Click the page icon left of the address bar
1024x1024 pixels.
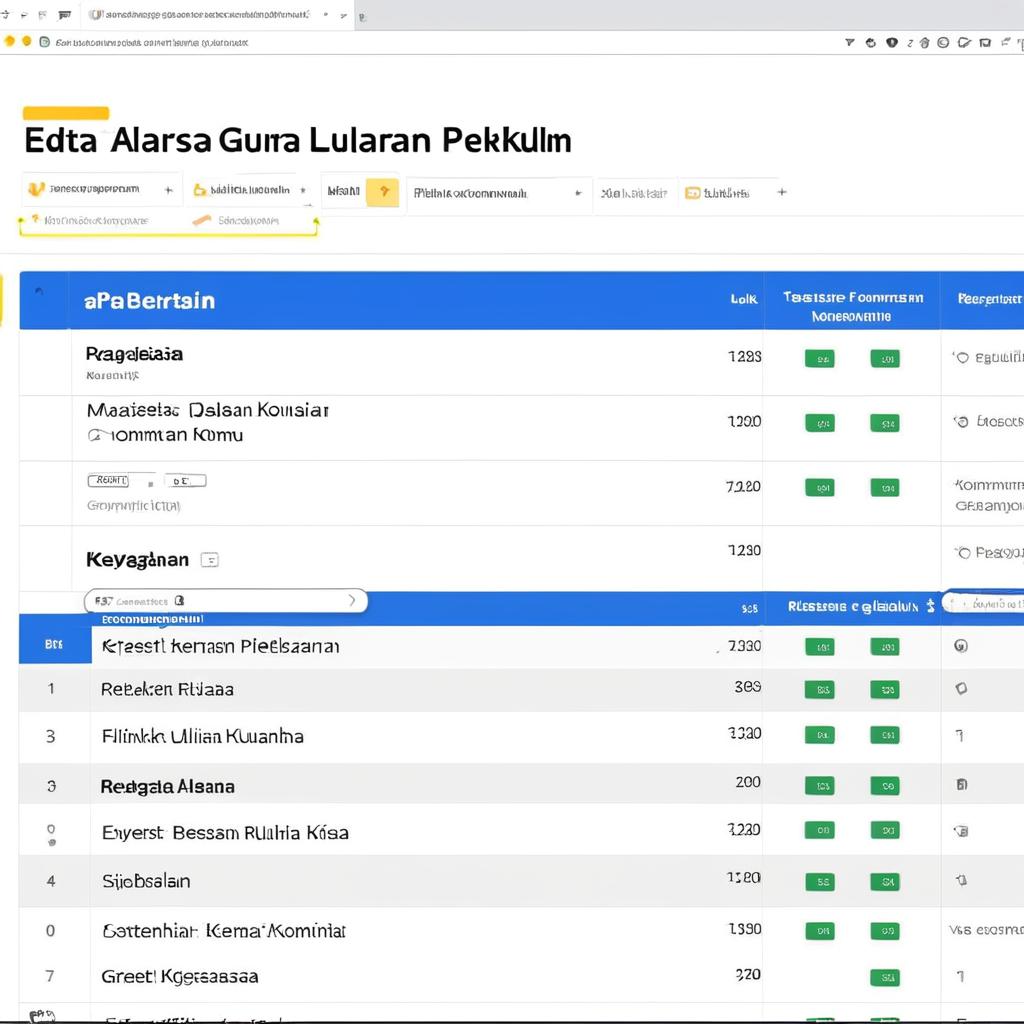pos(44,42)
